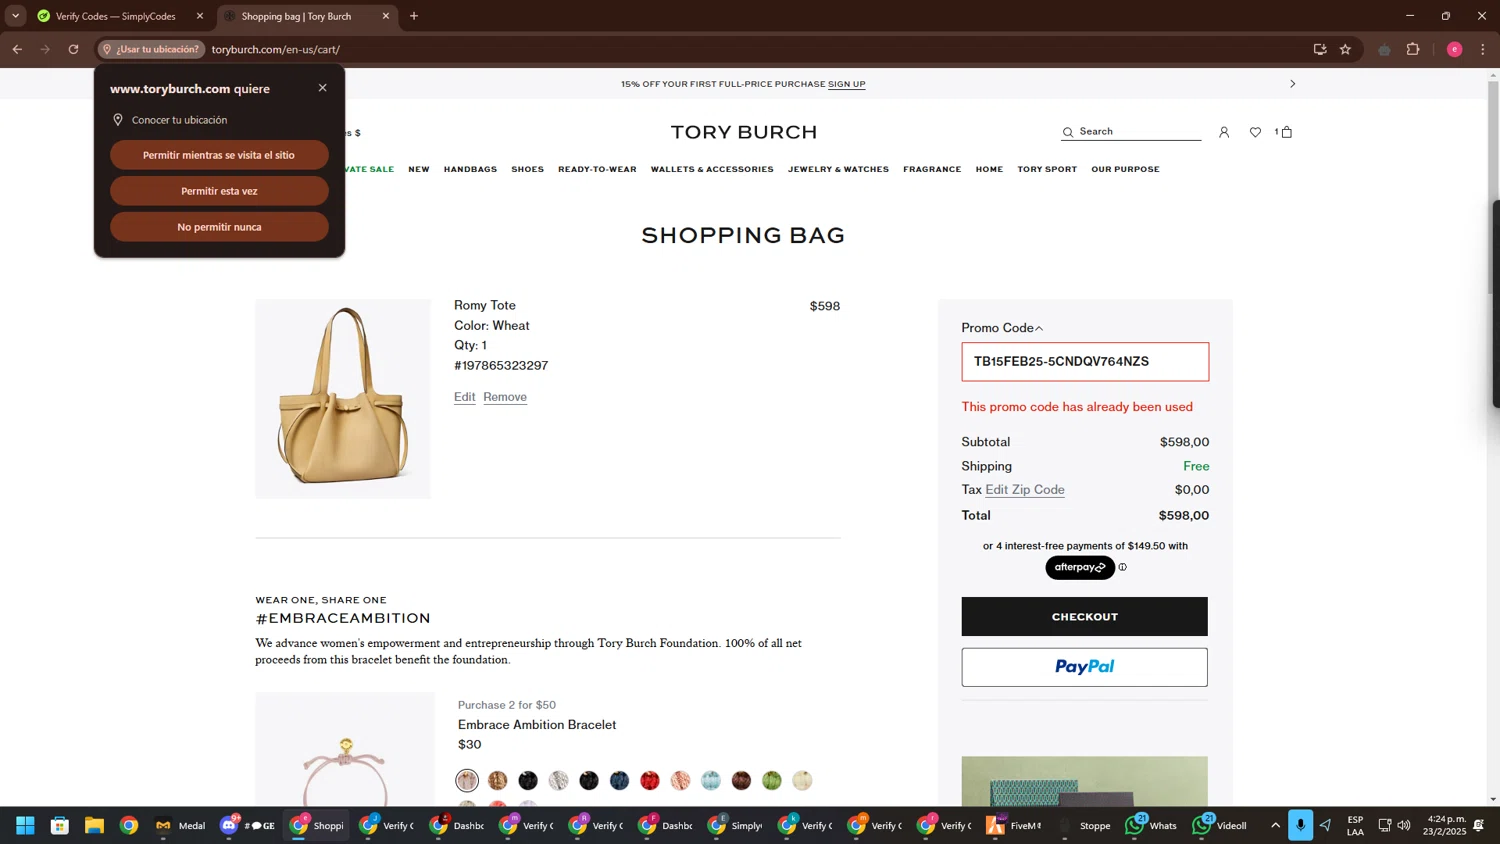Image resolution: width=1500 pixels, height=844 pixels.
Task: Open new browser tab
Action: [414, 16]
